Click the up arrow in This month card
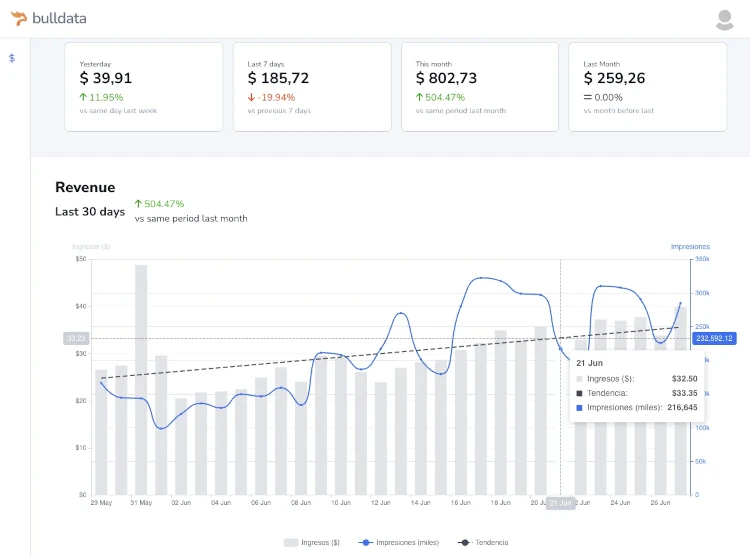Image resolution: width=750 pixels, height=557 pixels. [420, 97]
